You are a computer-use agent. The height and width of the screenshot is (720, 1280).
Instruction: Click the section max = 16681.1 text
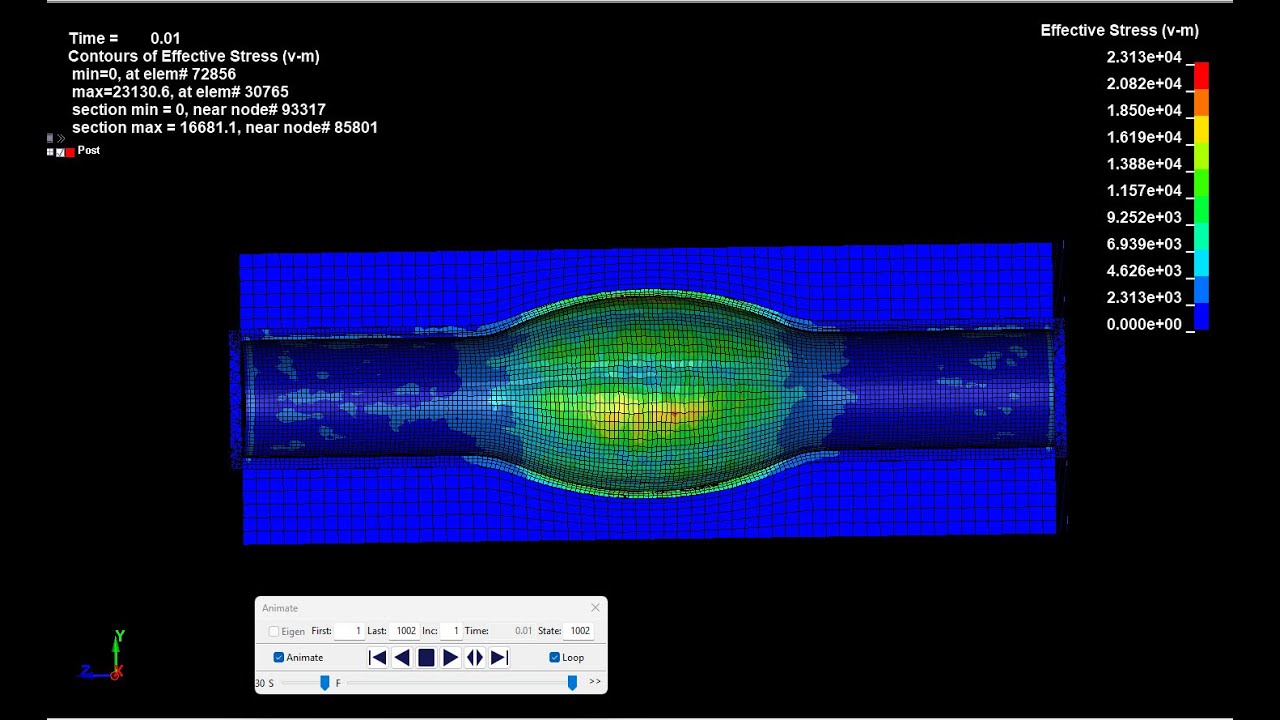pos(225,128)
